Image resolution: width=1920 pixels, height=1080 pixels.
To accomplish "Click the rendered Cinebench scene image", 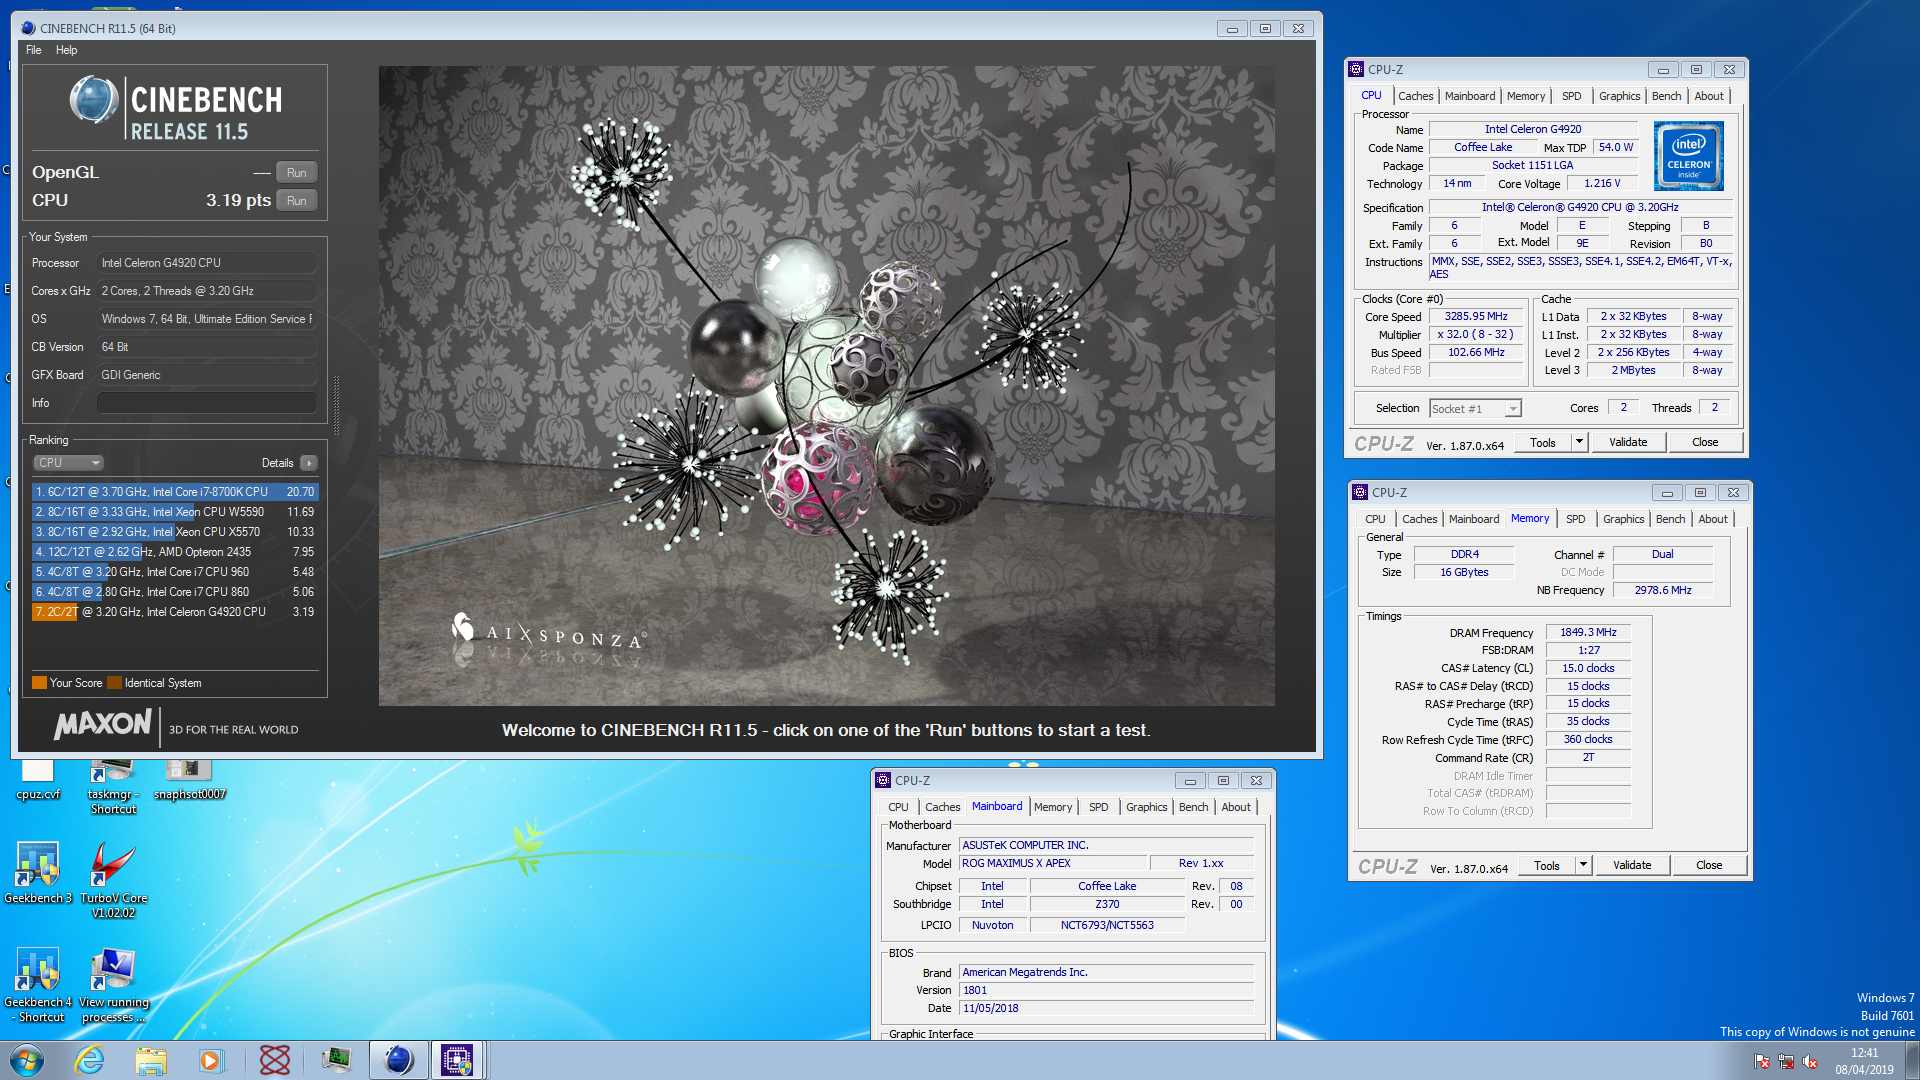I will 826,386.
